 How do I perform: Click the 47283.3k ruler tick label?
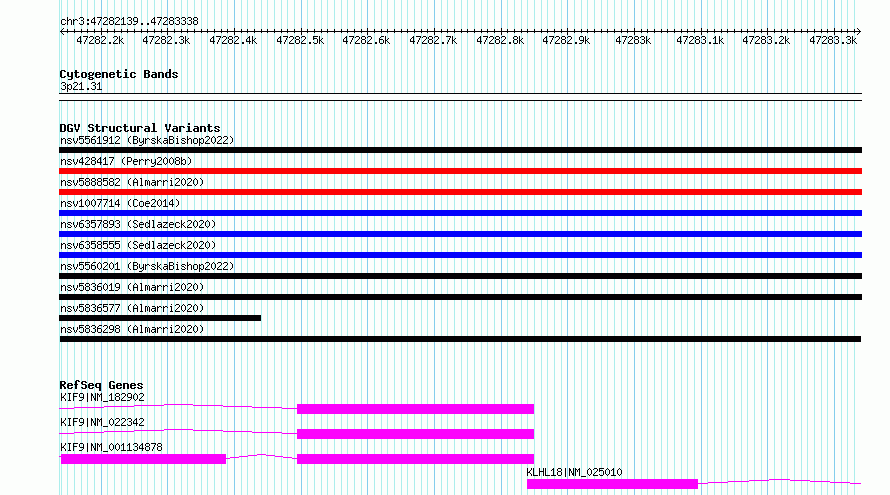pyautogui.click(x=833, y=41)
